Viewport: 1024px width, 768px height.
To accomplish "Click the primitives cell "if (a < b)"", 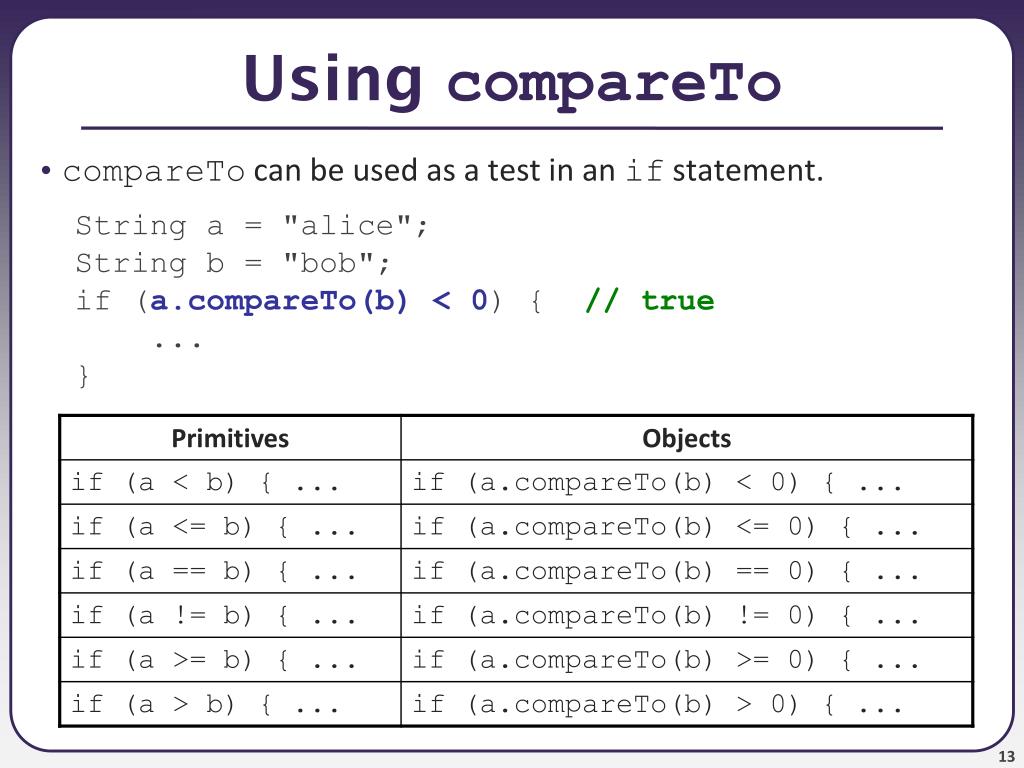I will click(x=230, y=483).
